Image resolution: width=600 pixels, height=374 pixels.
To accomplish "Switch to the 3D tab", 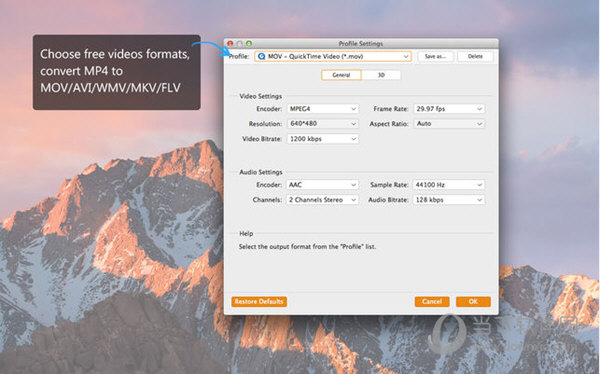I will click(381, 75).
